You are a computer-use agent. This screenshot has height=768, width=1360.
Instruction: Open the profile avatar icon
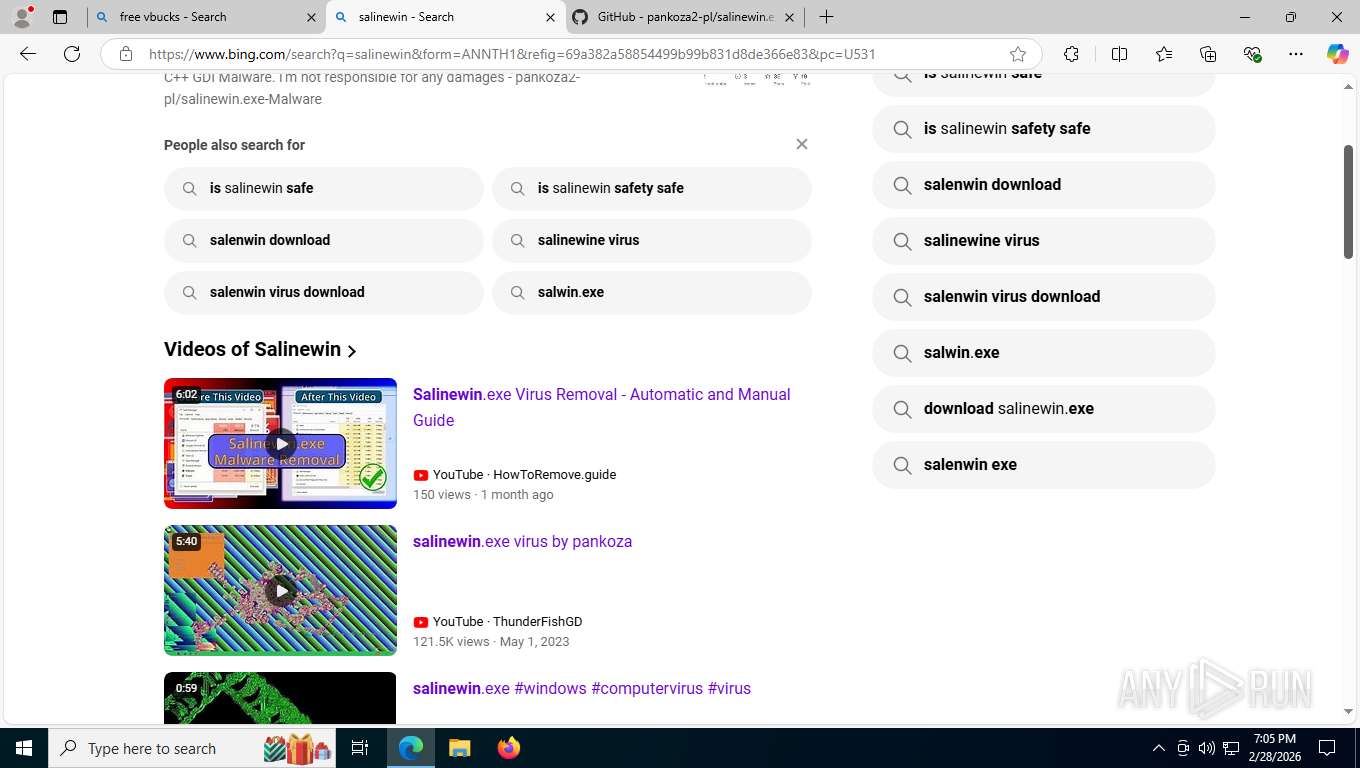[x=21, y=17]
